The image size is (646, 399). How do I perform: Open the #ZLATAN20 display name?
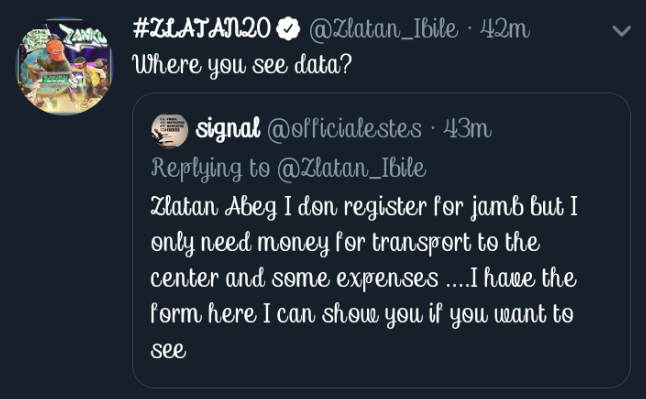tap(202, 29)
